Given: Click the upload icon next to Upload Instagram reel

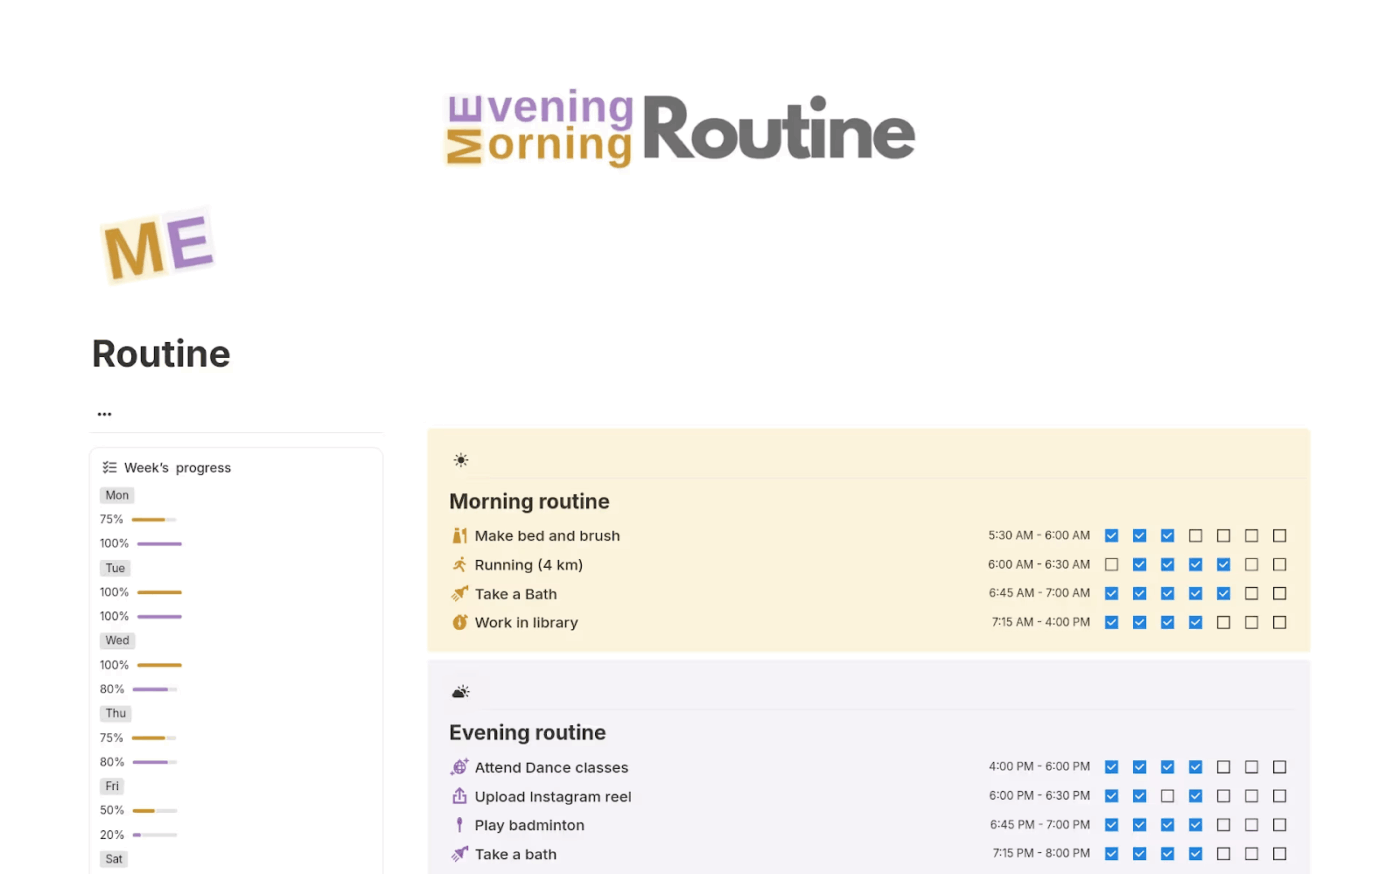Looking at the screenshot, I should (459, 796).
